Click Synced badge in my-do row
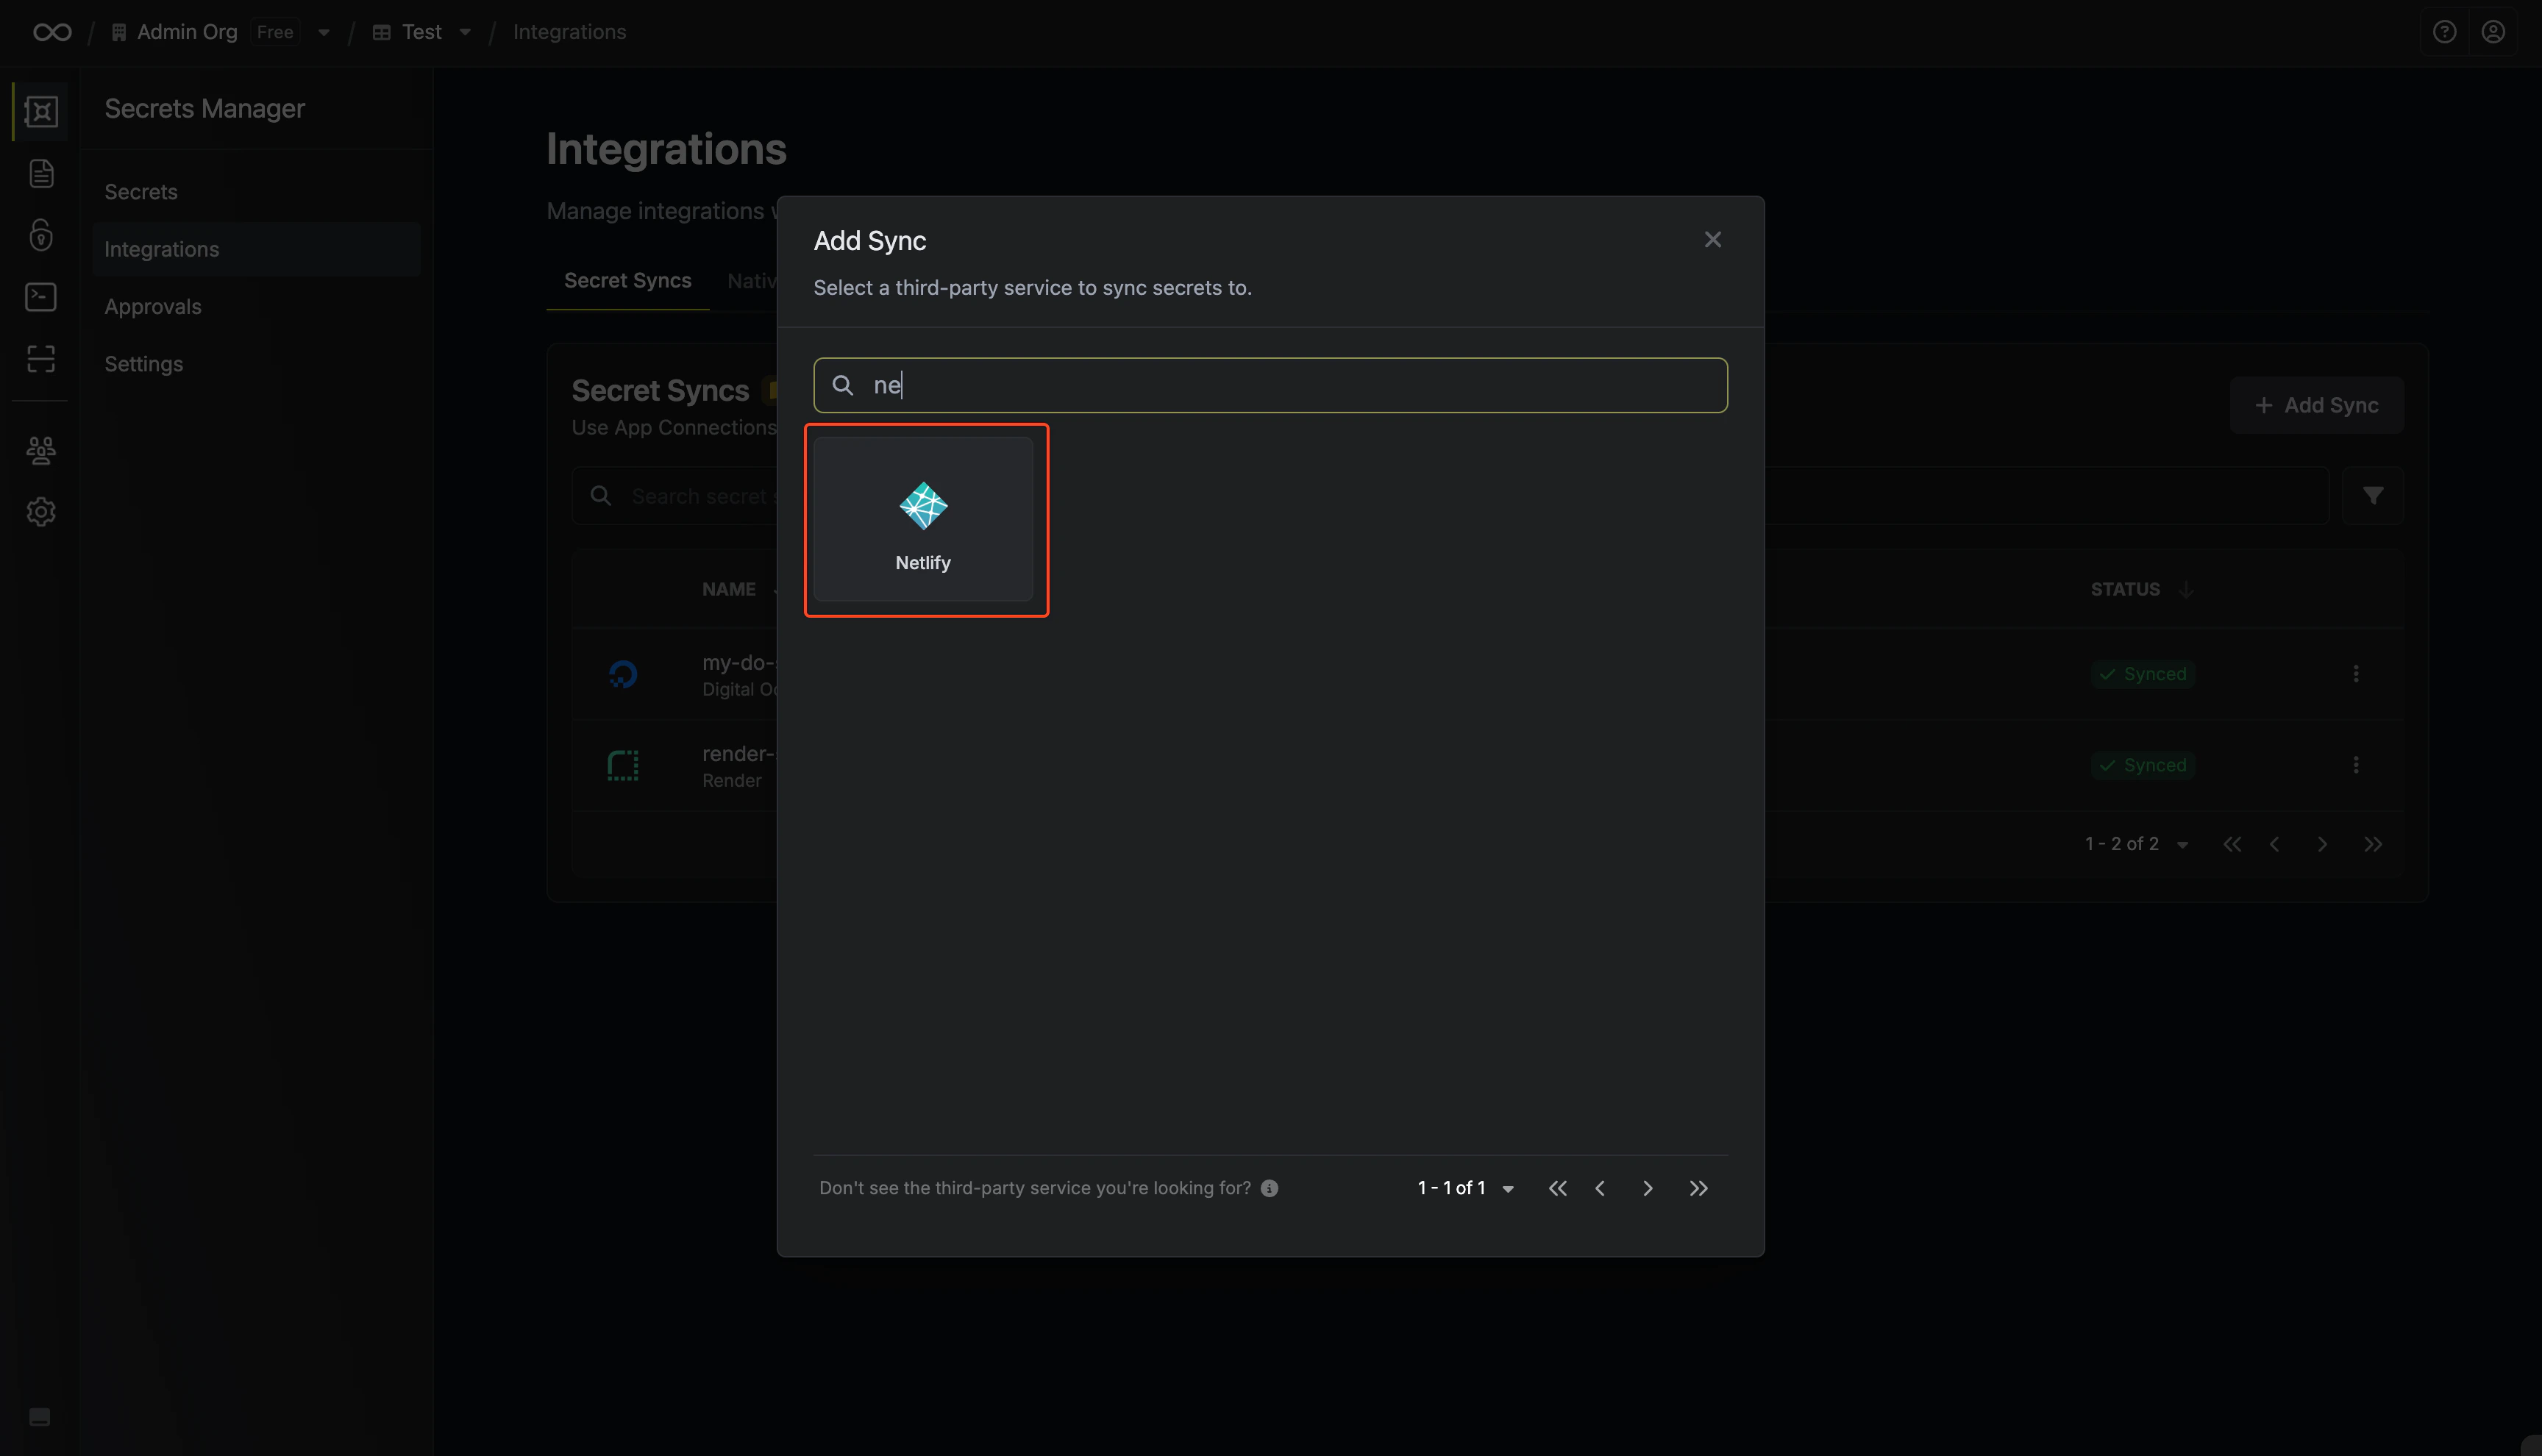Image resolution: width=2542 pixels, height=1456 pixels. pos(2142,674)
